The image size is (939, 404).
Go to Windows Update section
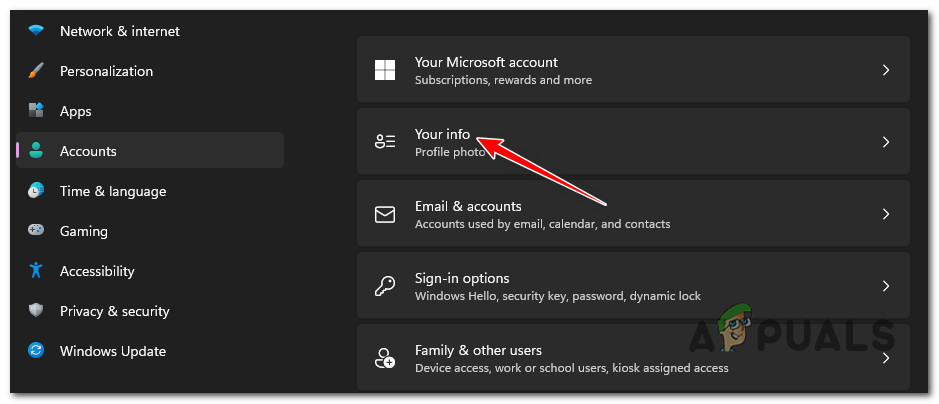(x=112, y=351)
